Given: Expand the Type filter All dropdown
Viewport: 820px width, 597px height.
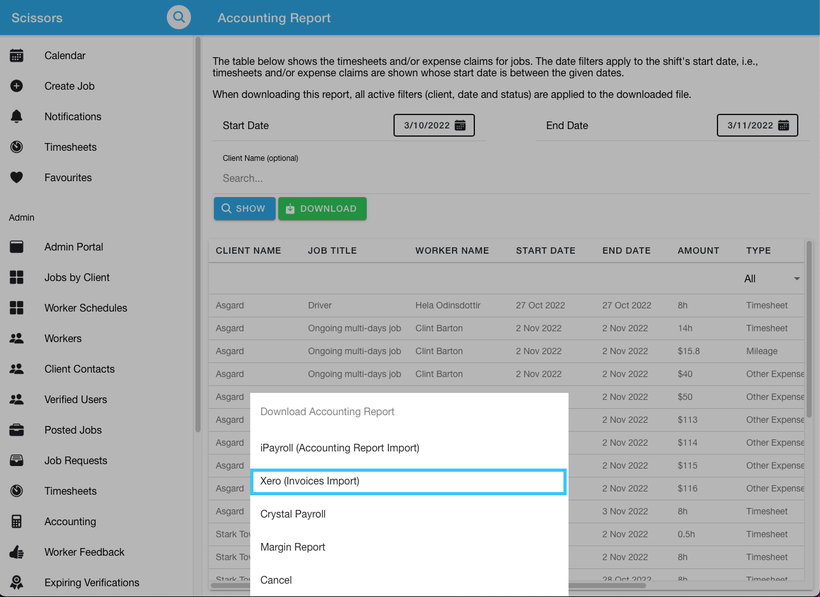Looking at the screenshot, I should (x=772, y=279).
